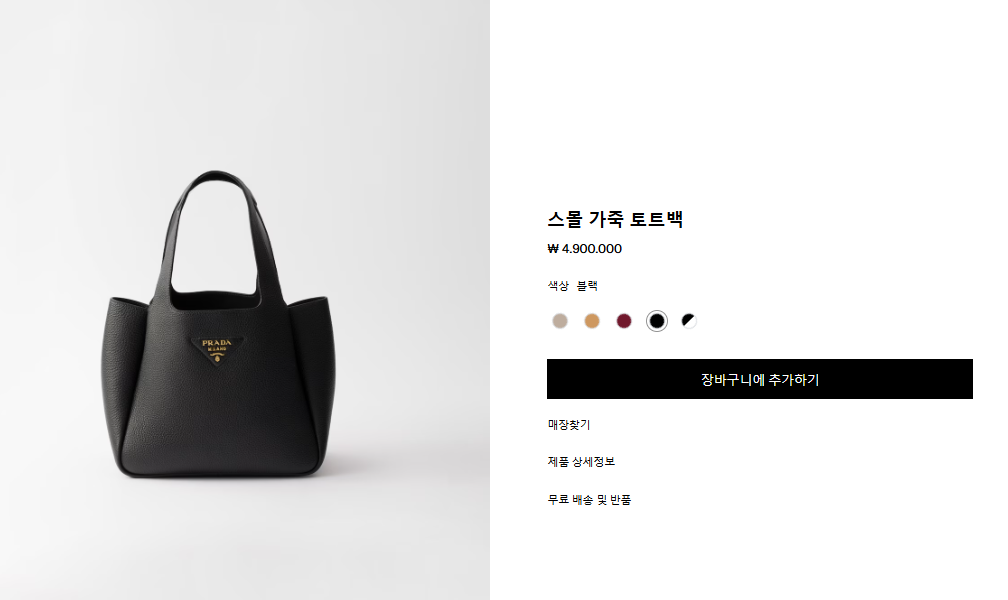The height and width of the screenshot is (600, 1008).
Task: Pick the burgundy red color swatch
Action: 624,321
